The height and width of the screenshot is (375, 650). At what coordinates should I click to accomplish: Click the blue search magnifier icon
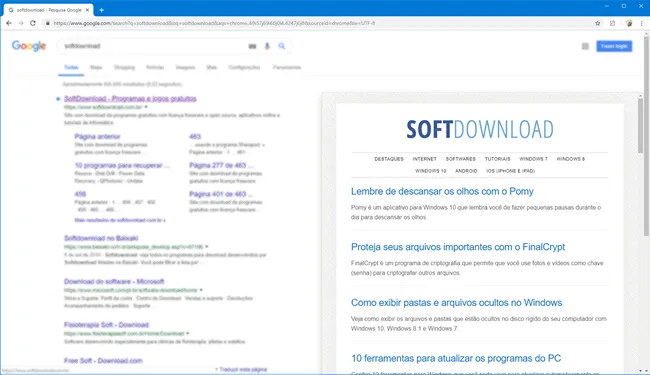click(282, 46)
